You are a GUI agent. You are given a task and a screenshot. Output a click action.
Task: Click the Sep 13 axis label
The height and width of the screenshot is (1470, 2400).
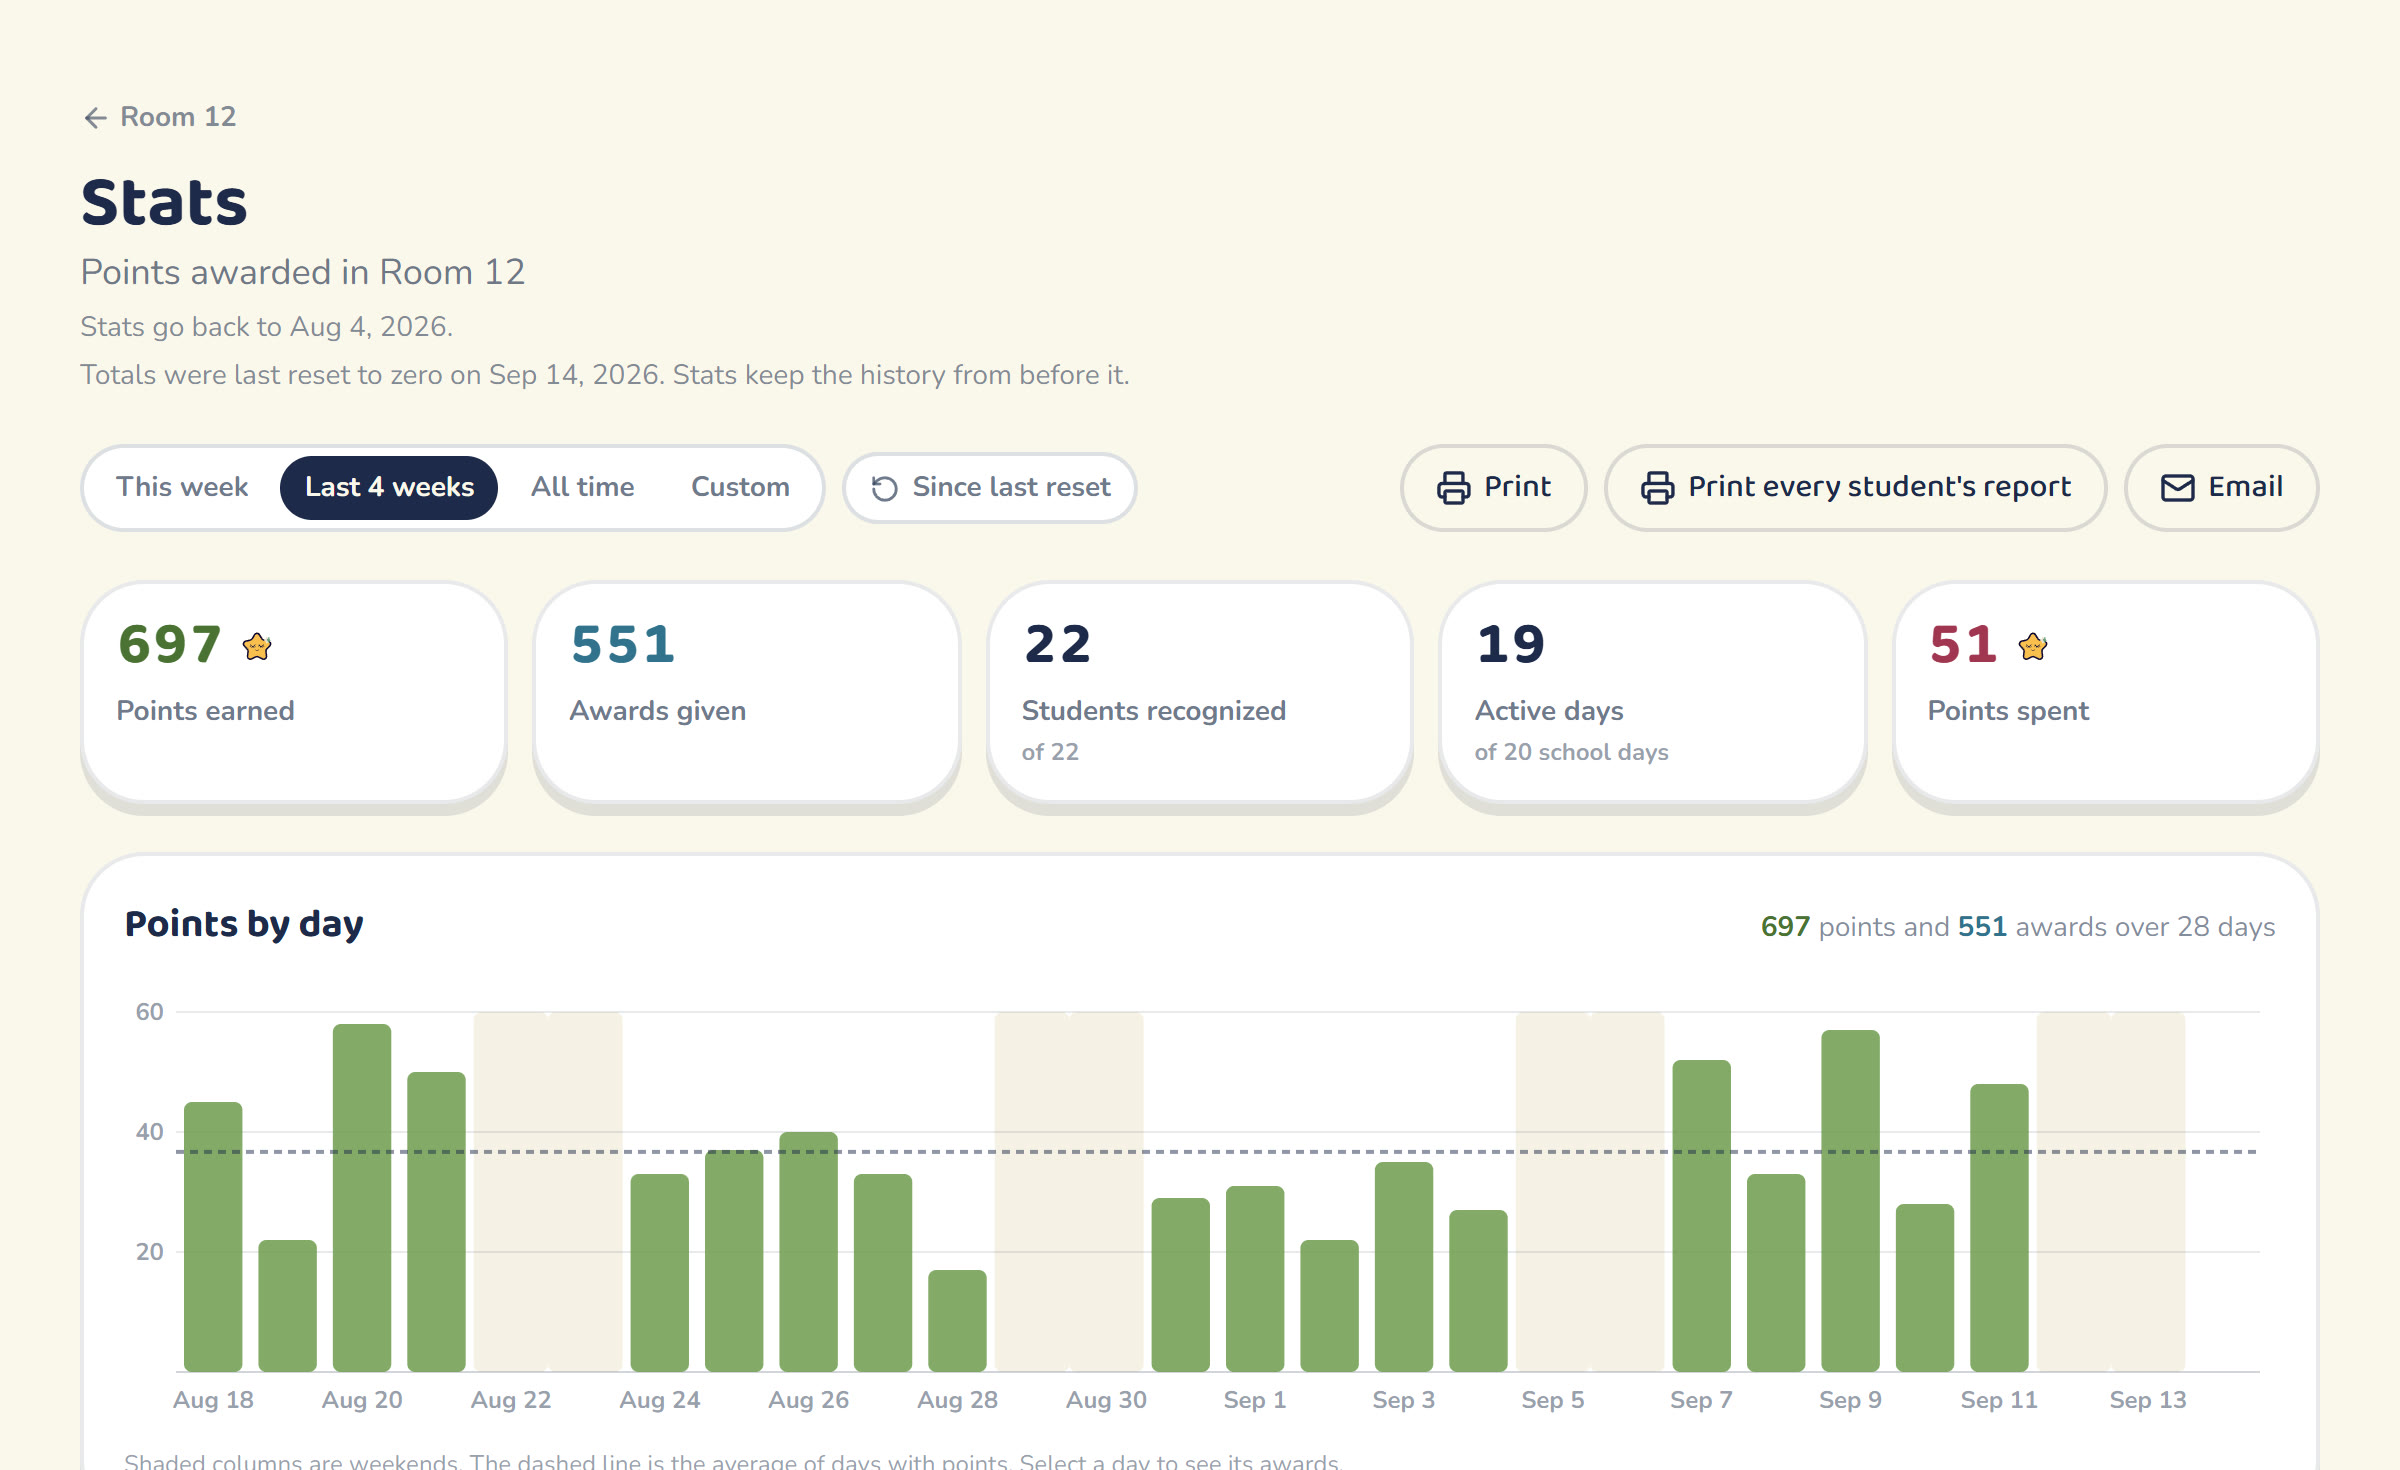coord(2148,1400)
